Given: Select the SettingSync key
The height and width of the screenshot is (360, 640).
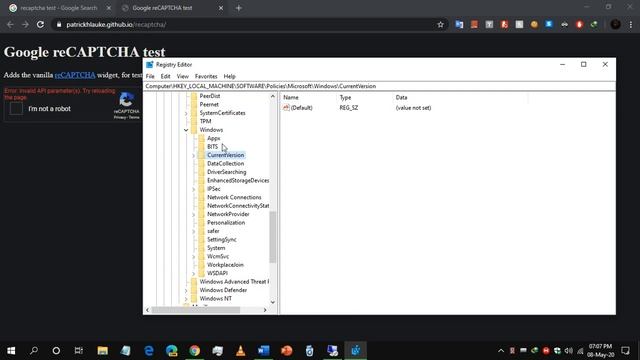Looking at the screenshot, I should [222, 240].
